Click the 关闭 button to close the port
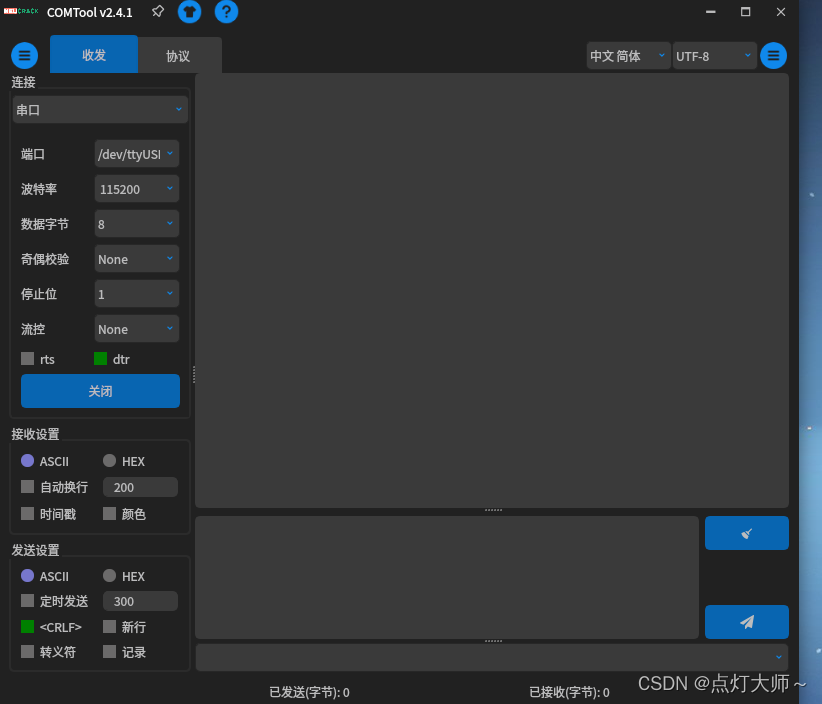 tap(100, 390)
